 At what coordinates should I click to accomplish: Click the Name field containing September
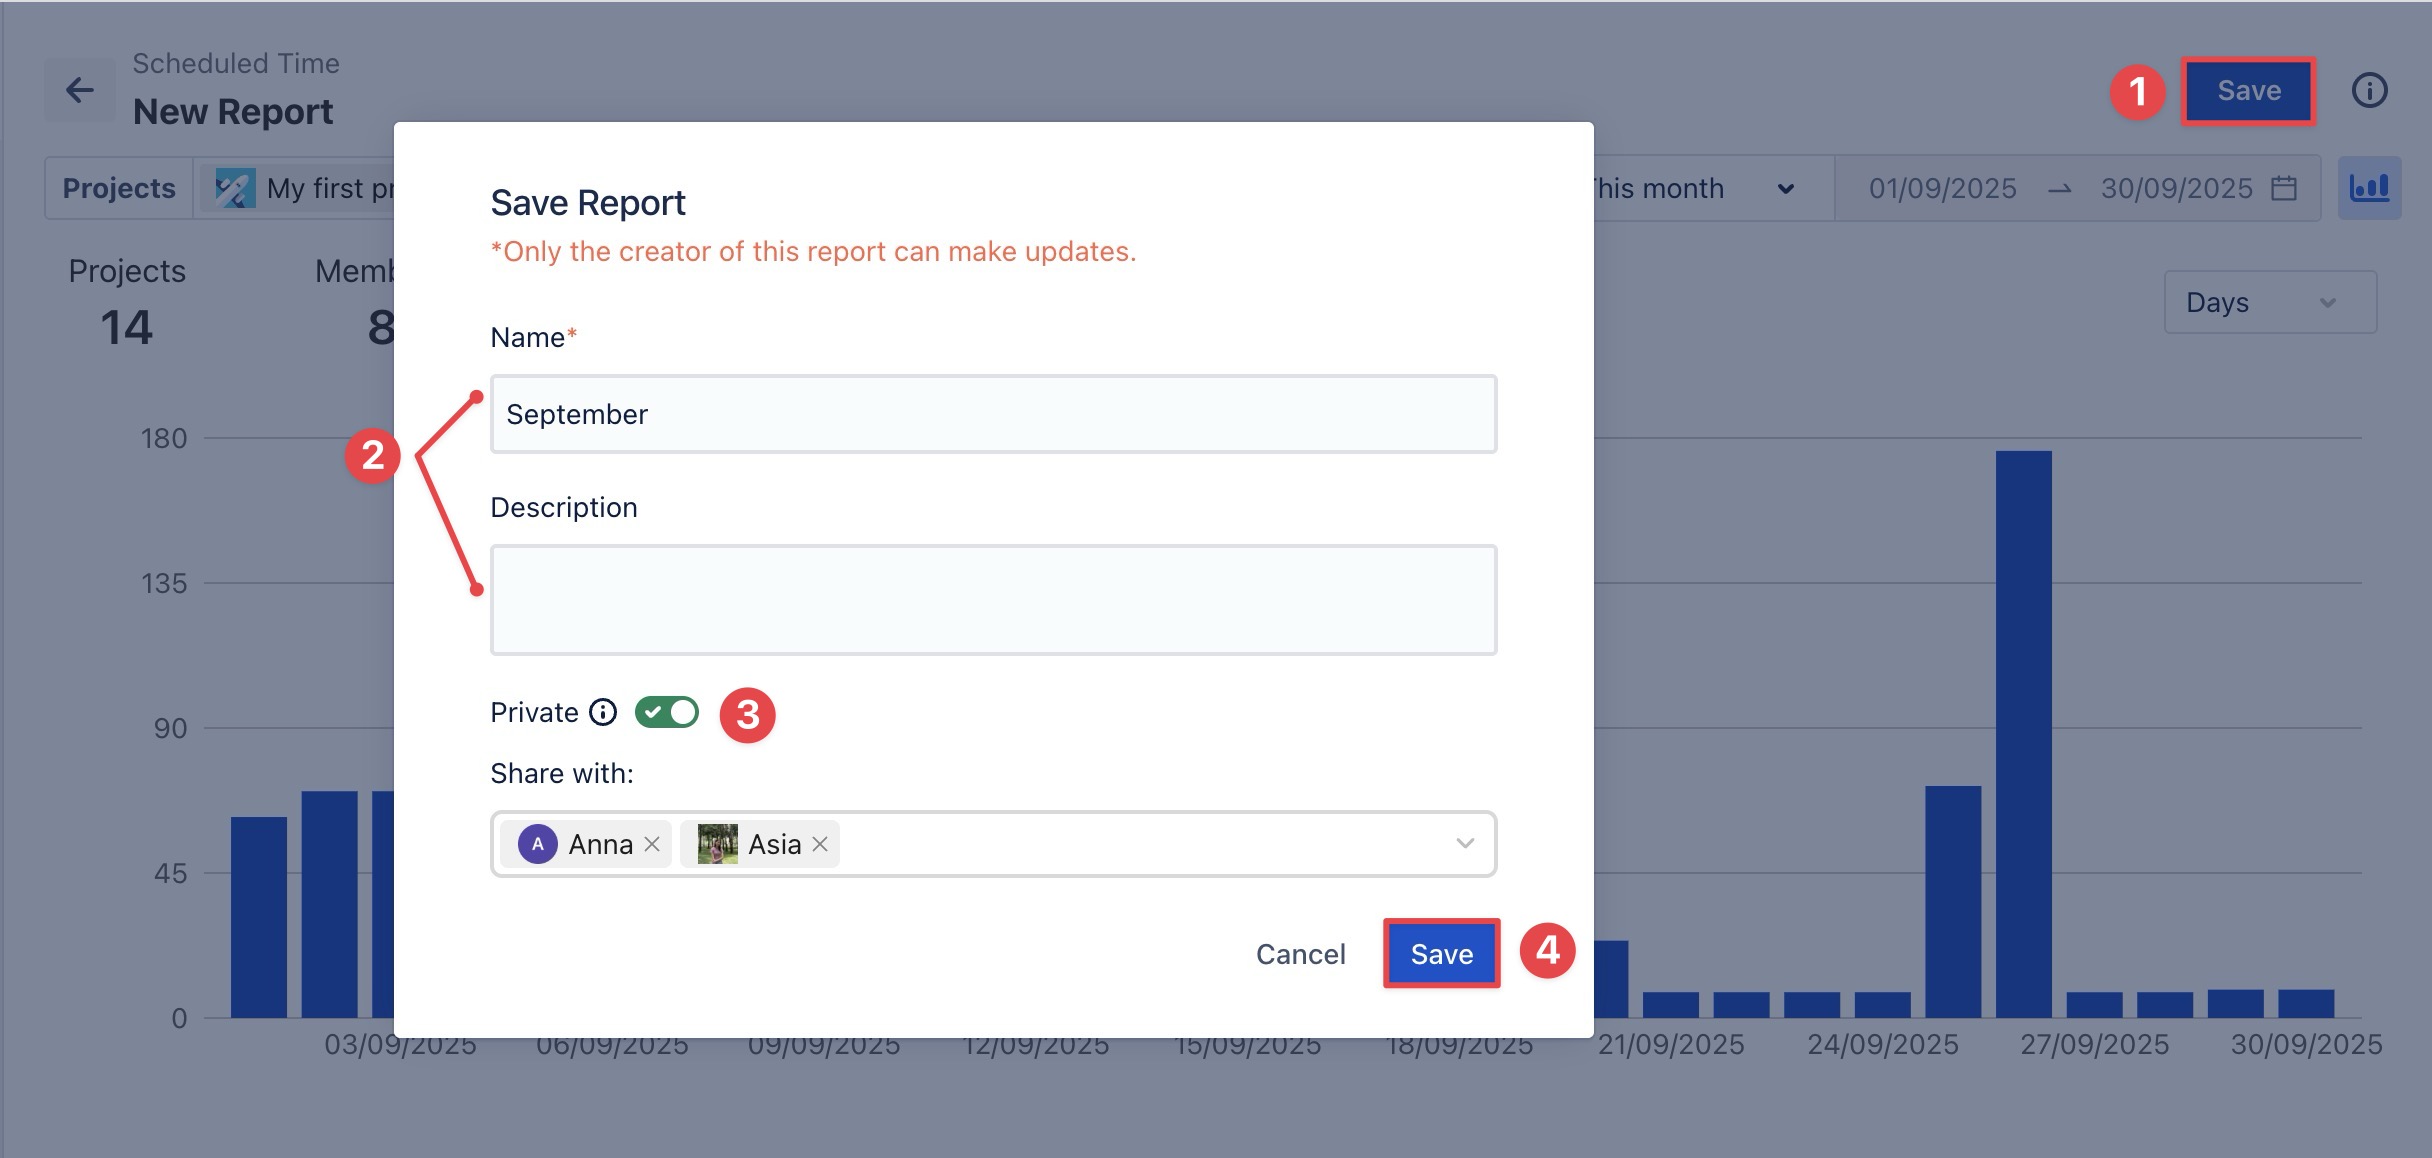(x=993, y=414)
